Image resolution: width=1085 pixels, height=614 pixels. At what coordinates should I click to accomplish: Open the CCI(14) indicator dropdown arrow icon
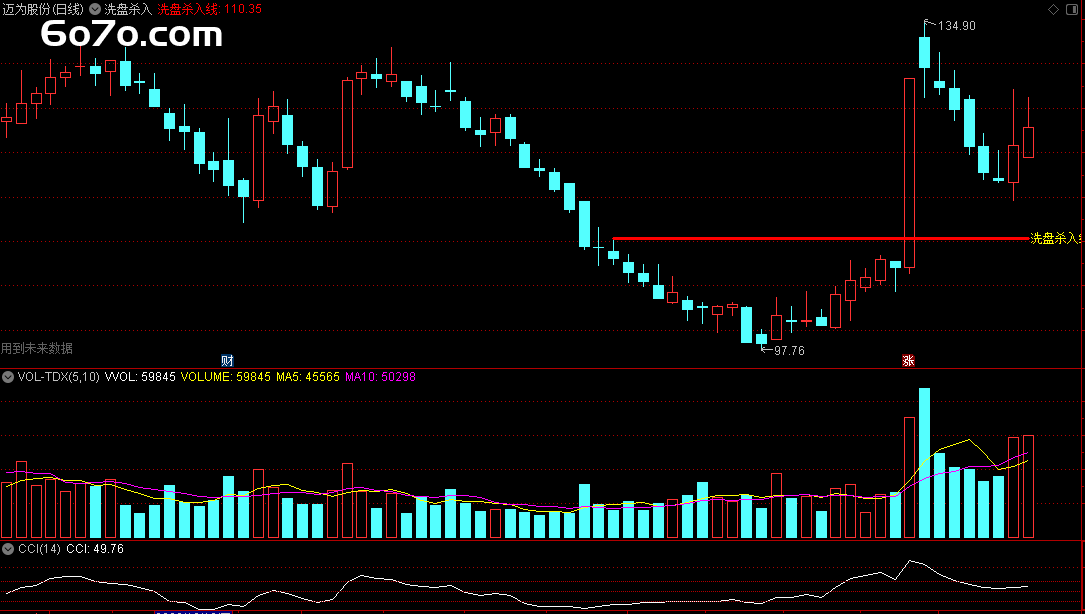[8, 549]
